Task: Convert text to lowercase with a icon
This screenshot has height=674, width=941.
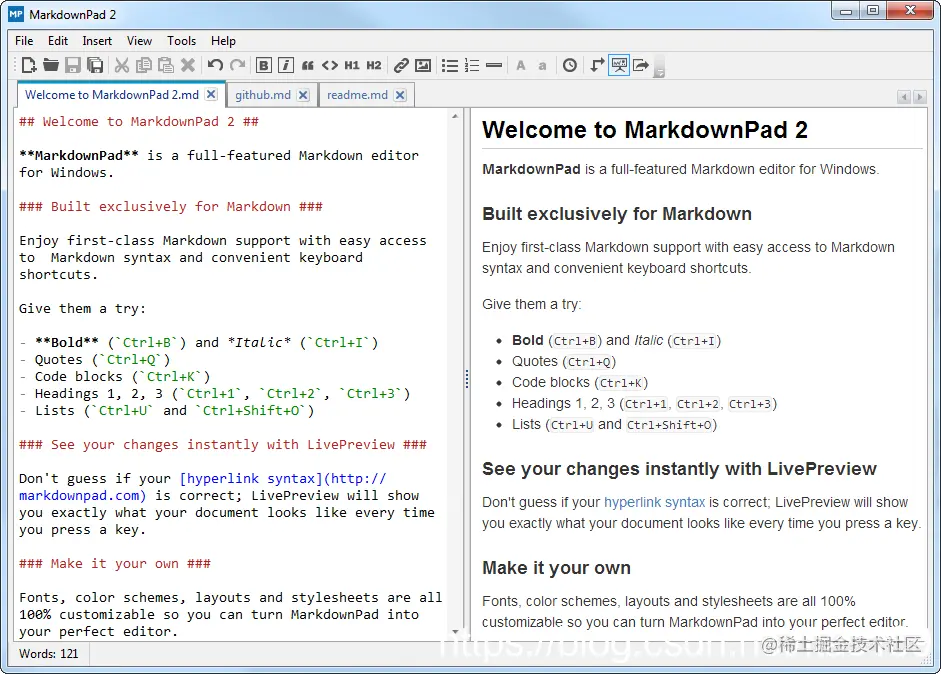Action: (x=543, y=65)
